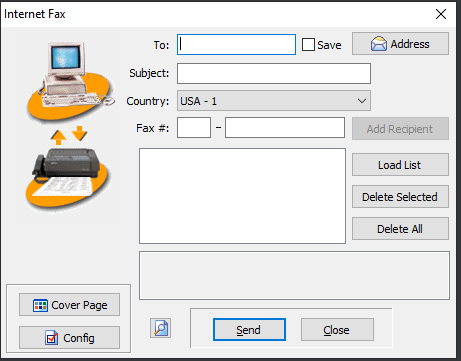Open the Config settings button
This screenshot has height=361, width=461.
69,338
